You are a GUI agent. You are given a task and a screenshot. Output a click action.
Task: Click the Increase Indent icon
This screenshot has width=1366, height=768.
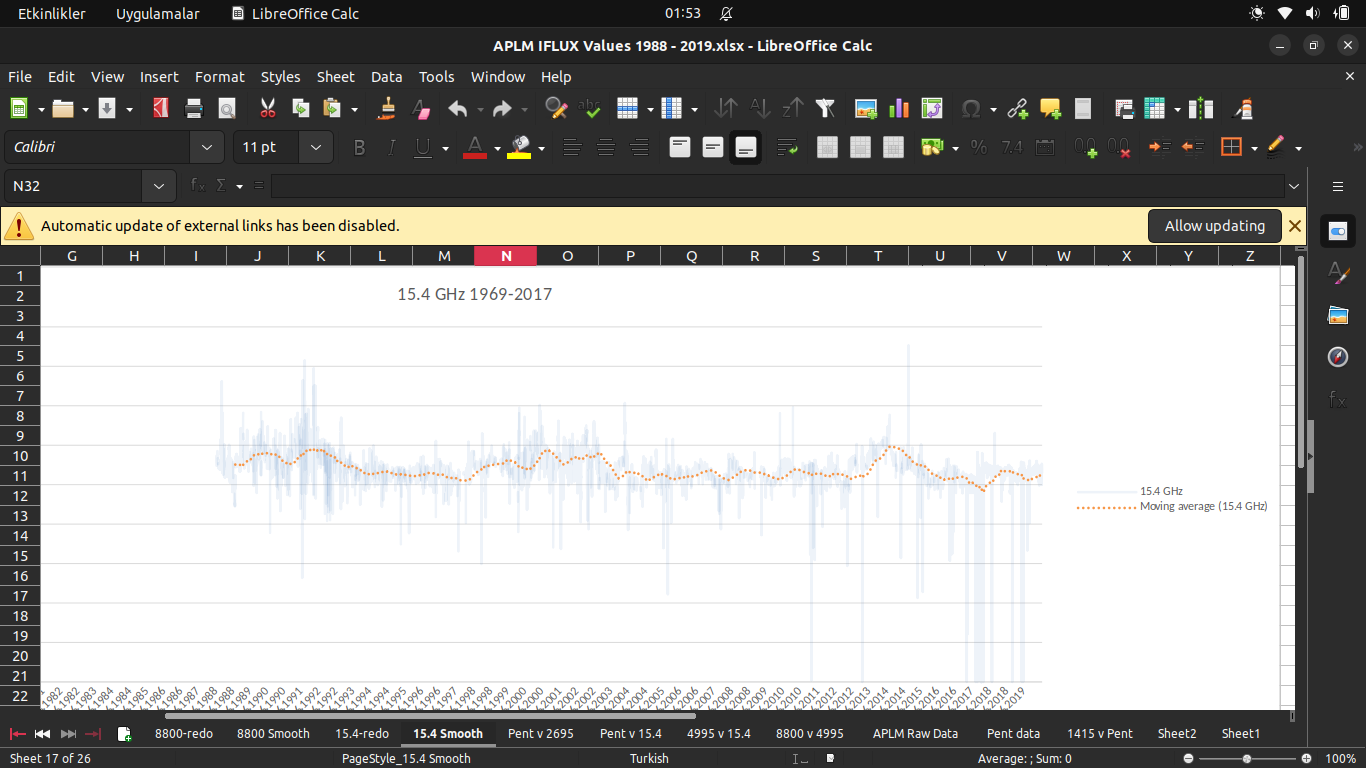point(1159,147)
